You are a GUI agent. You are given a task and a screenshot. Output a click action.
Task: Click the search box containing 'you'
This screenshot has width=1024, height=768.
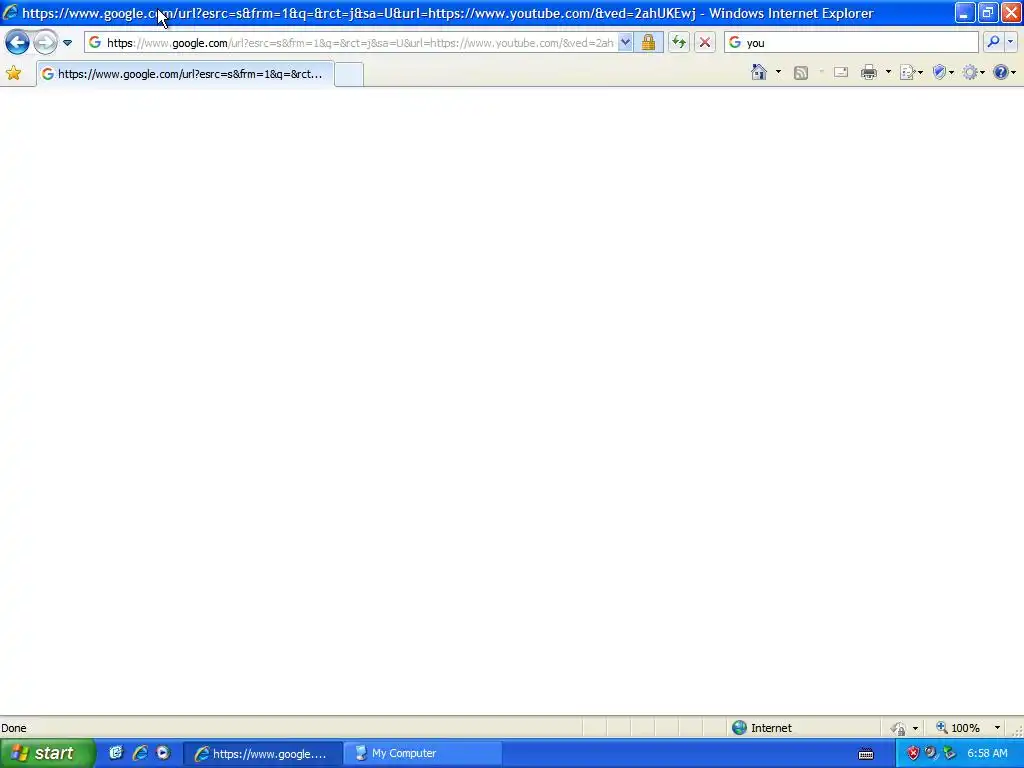tap(851, 42)
